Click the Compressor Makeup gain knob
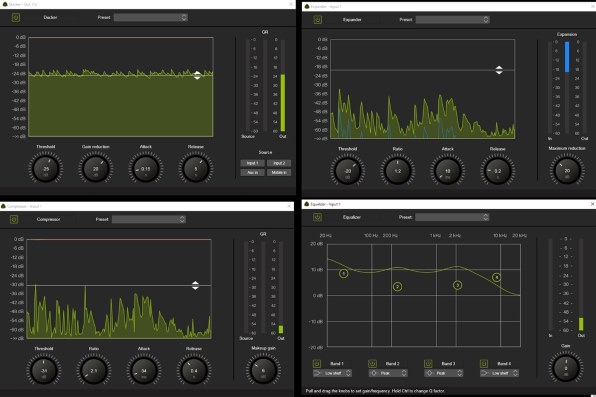 [x=263, y=370]
